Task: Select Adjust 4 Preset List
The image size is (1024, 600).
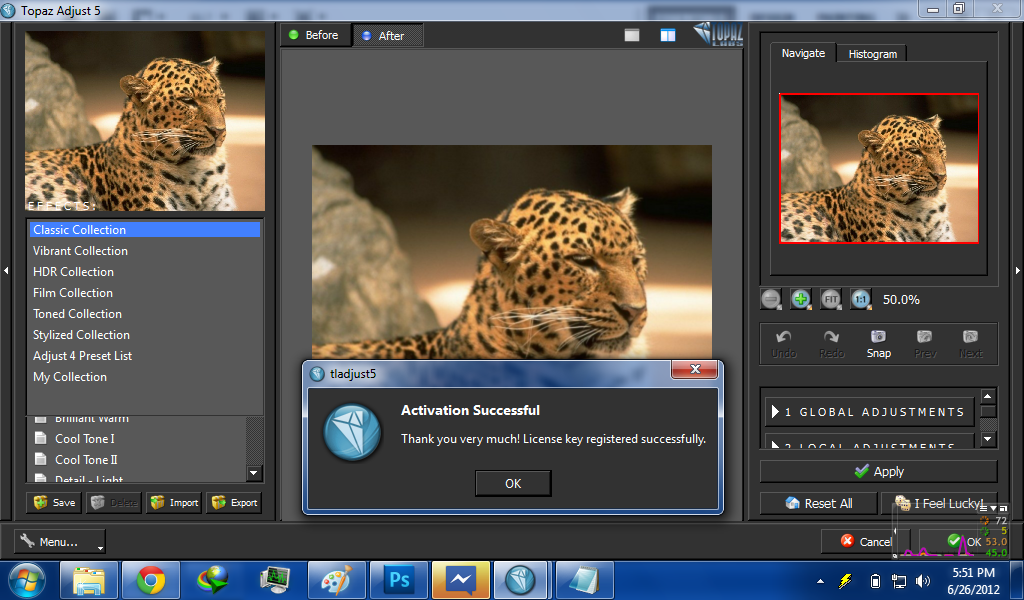Action: pyautogui.click(x=145, y=356)
